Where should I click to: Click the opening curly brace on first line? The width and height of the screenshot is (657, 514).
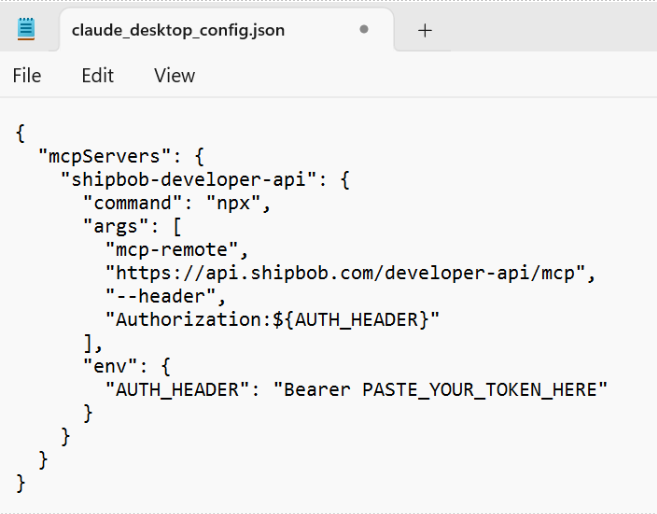coord(20,133)
